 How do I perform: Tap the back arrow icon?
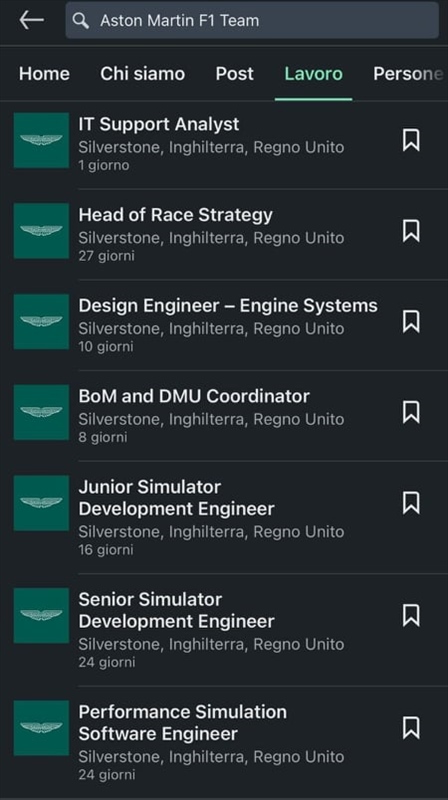(x=32, y=20)
